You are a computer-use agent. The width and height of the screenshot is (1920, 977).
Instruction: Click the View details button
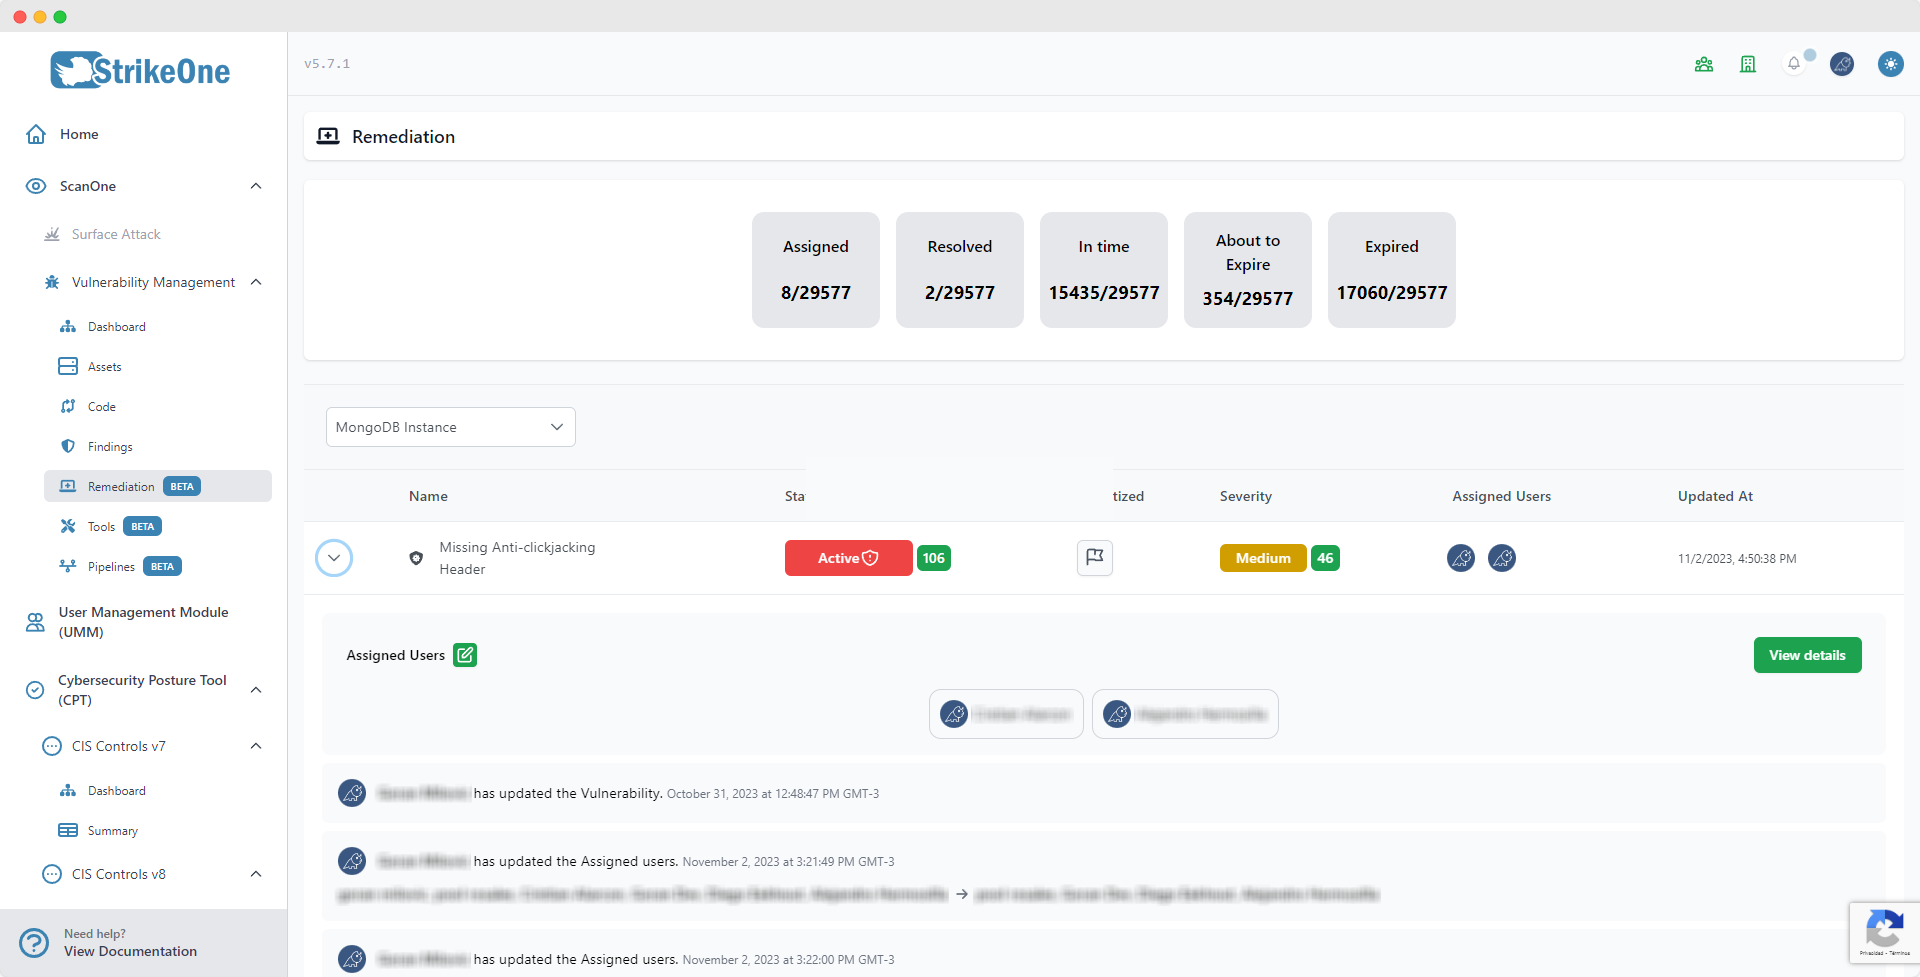point(1807,655)
